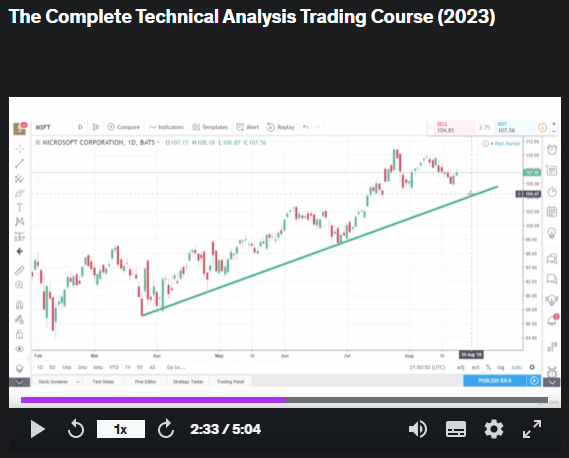Toggle percent scale
Viewport: 569px width, 458px height.
point(488,367)
